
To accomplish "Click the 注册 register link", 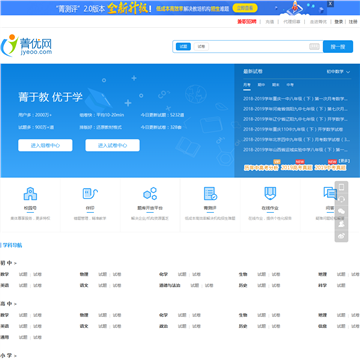I will pos(353,22).
